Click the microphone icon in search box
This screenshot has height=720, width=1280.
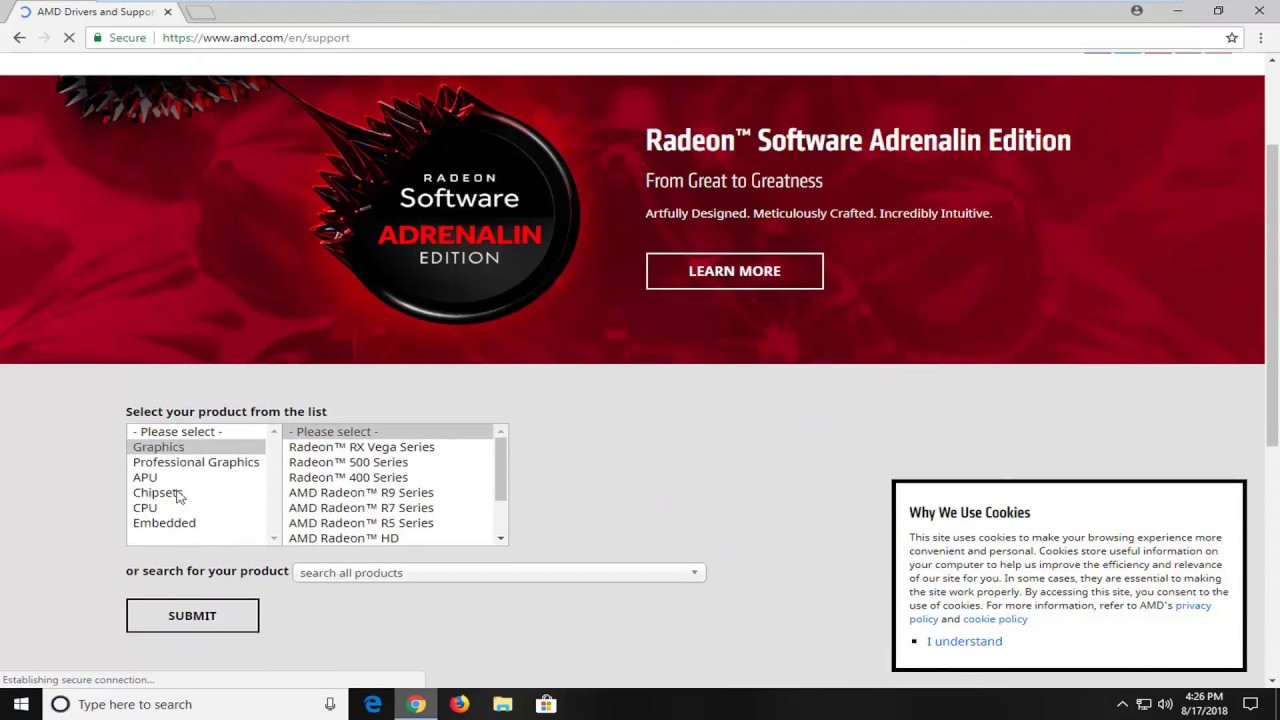pyautogui.click(x=330, y=704)
